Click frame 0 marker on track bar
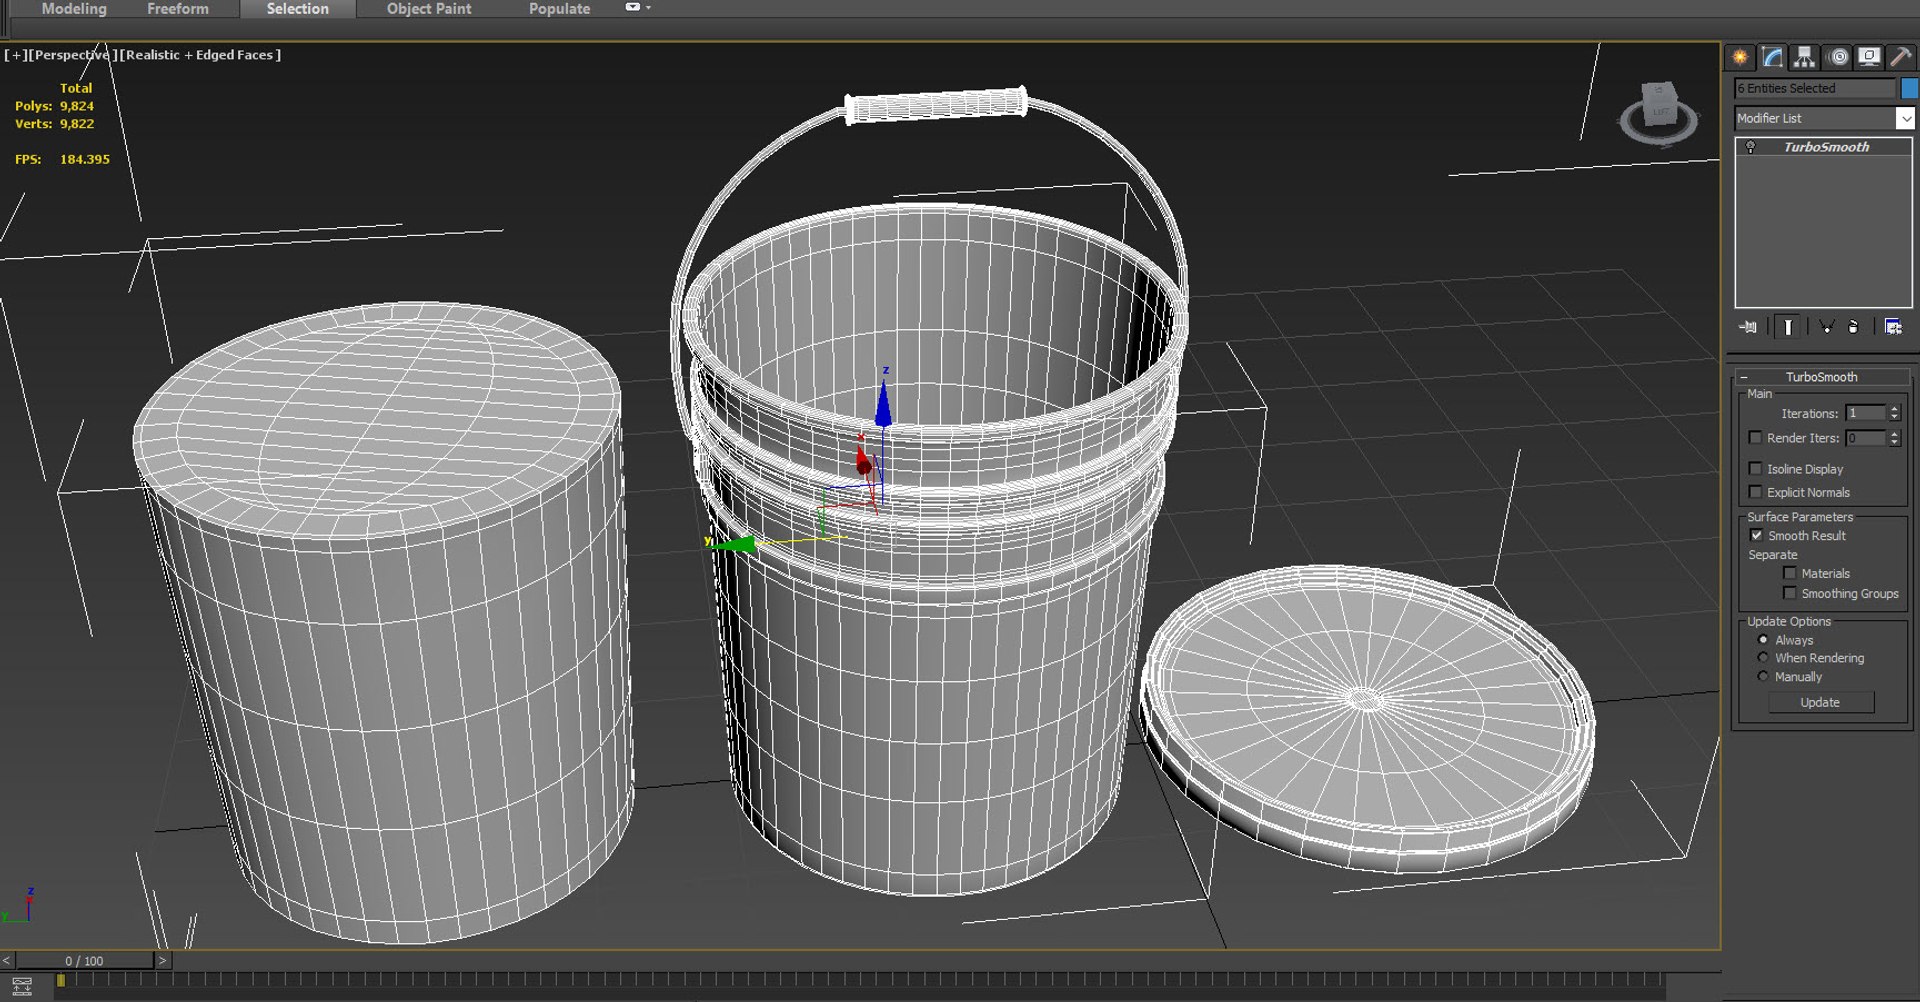The width and height of the screenshot is (1920, 1002). coord(61,981)
